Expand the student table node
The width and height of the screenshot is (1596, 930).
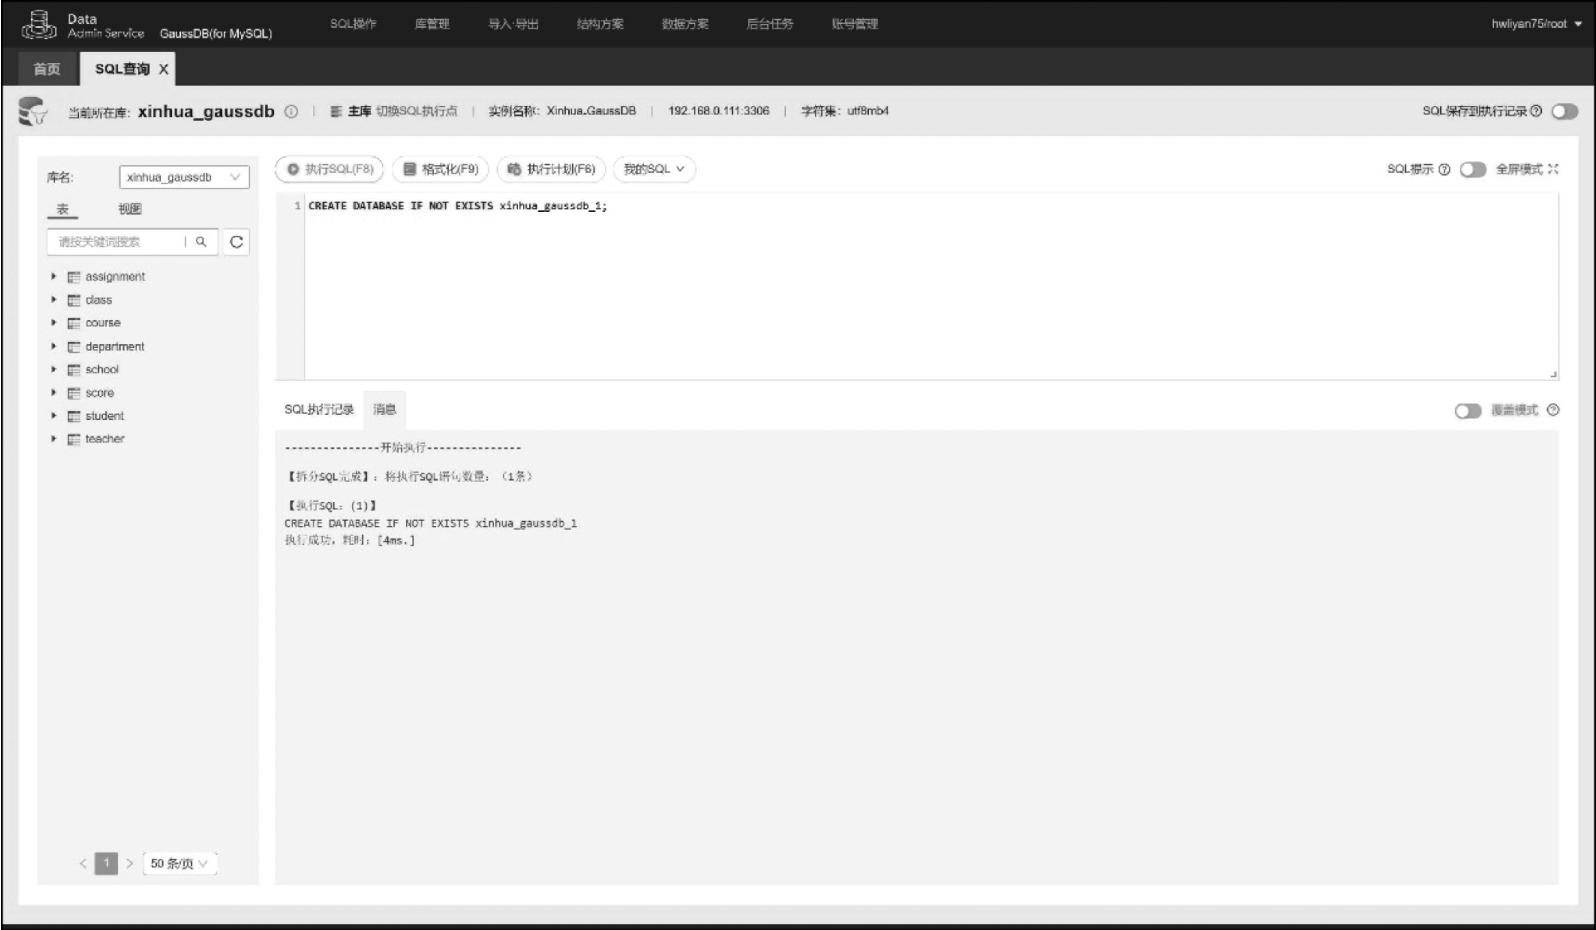[x=54, y=415]
